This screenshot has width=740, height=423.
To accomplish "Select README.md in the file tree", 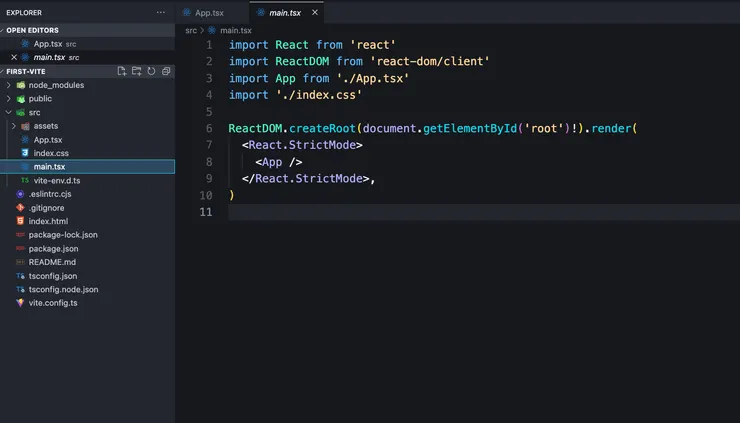I will pos(52,262).
